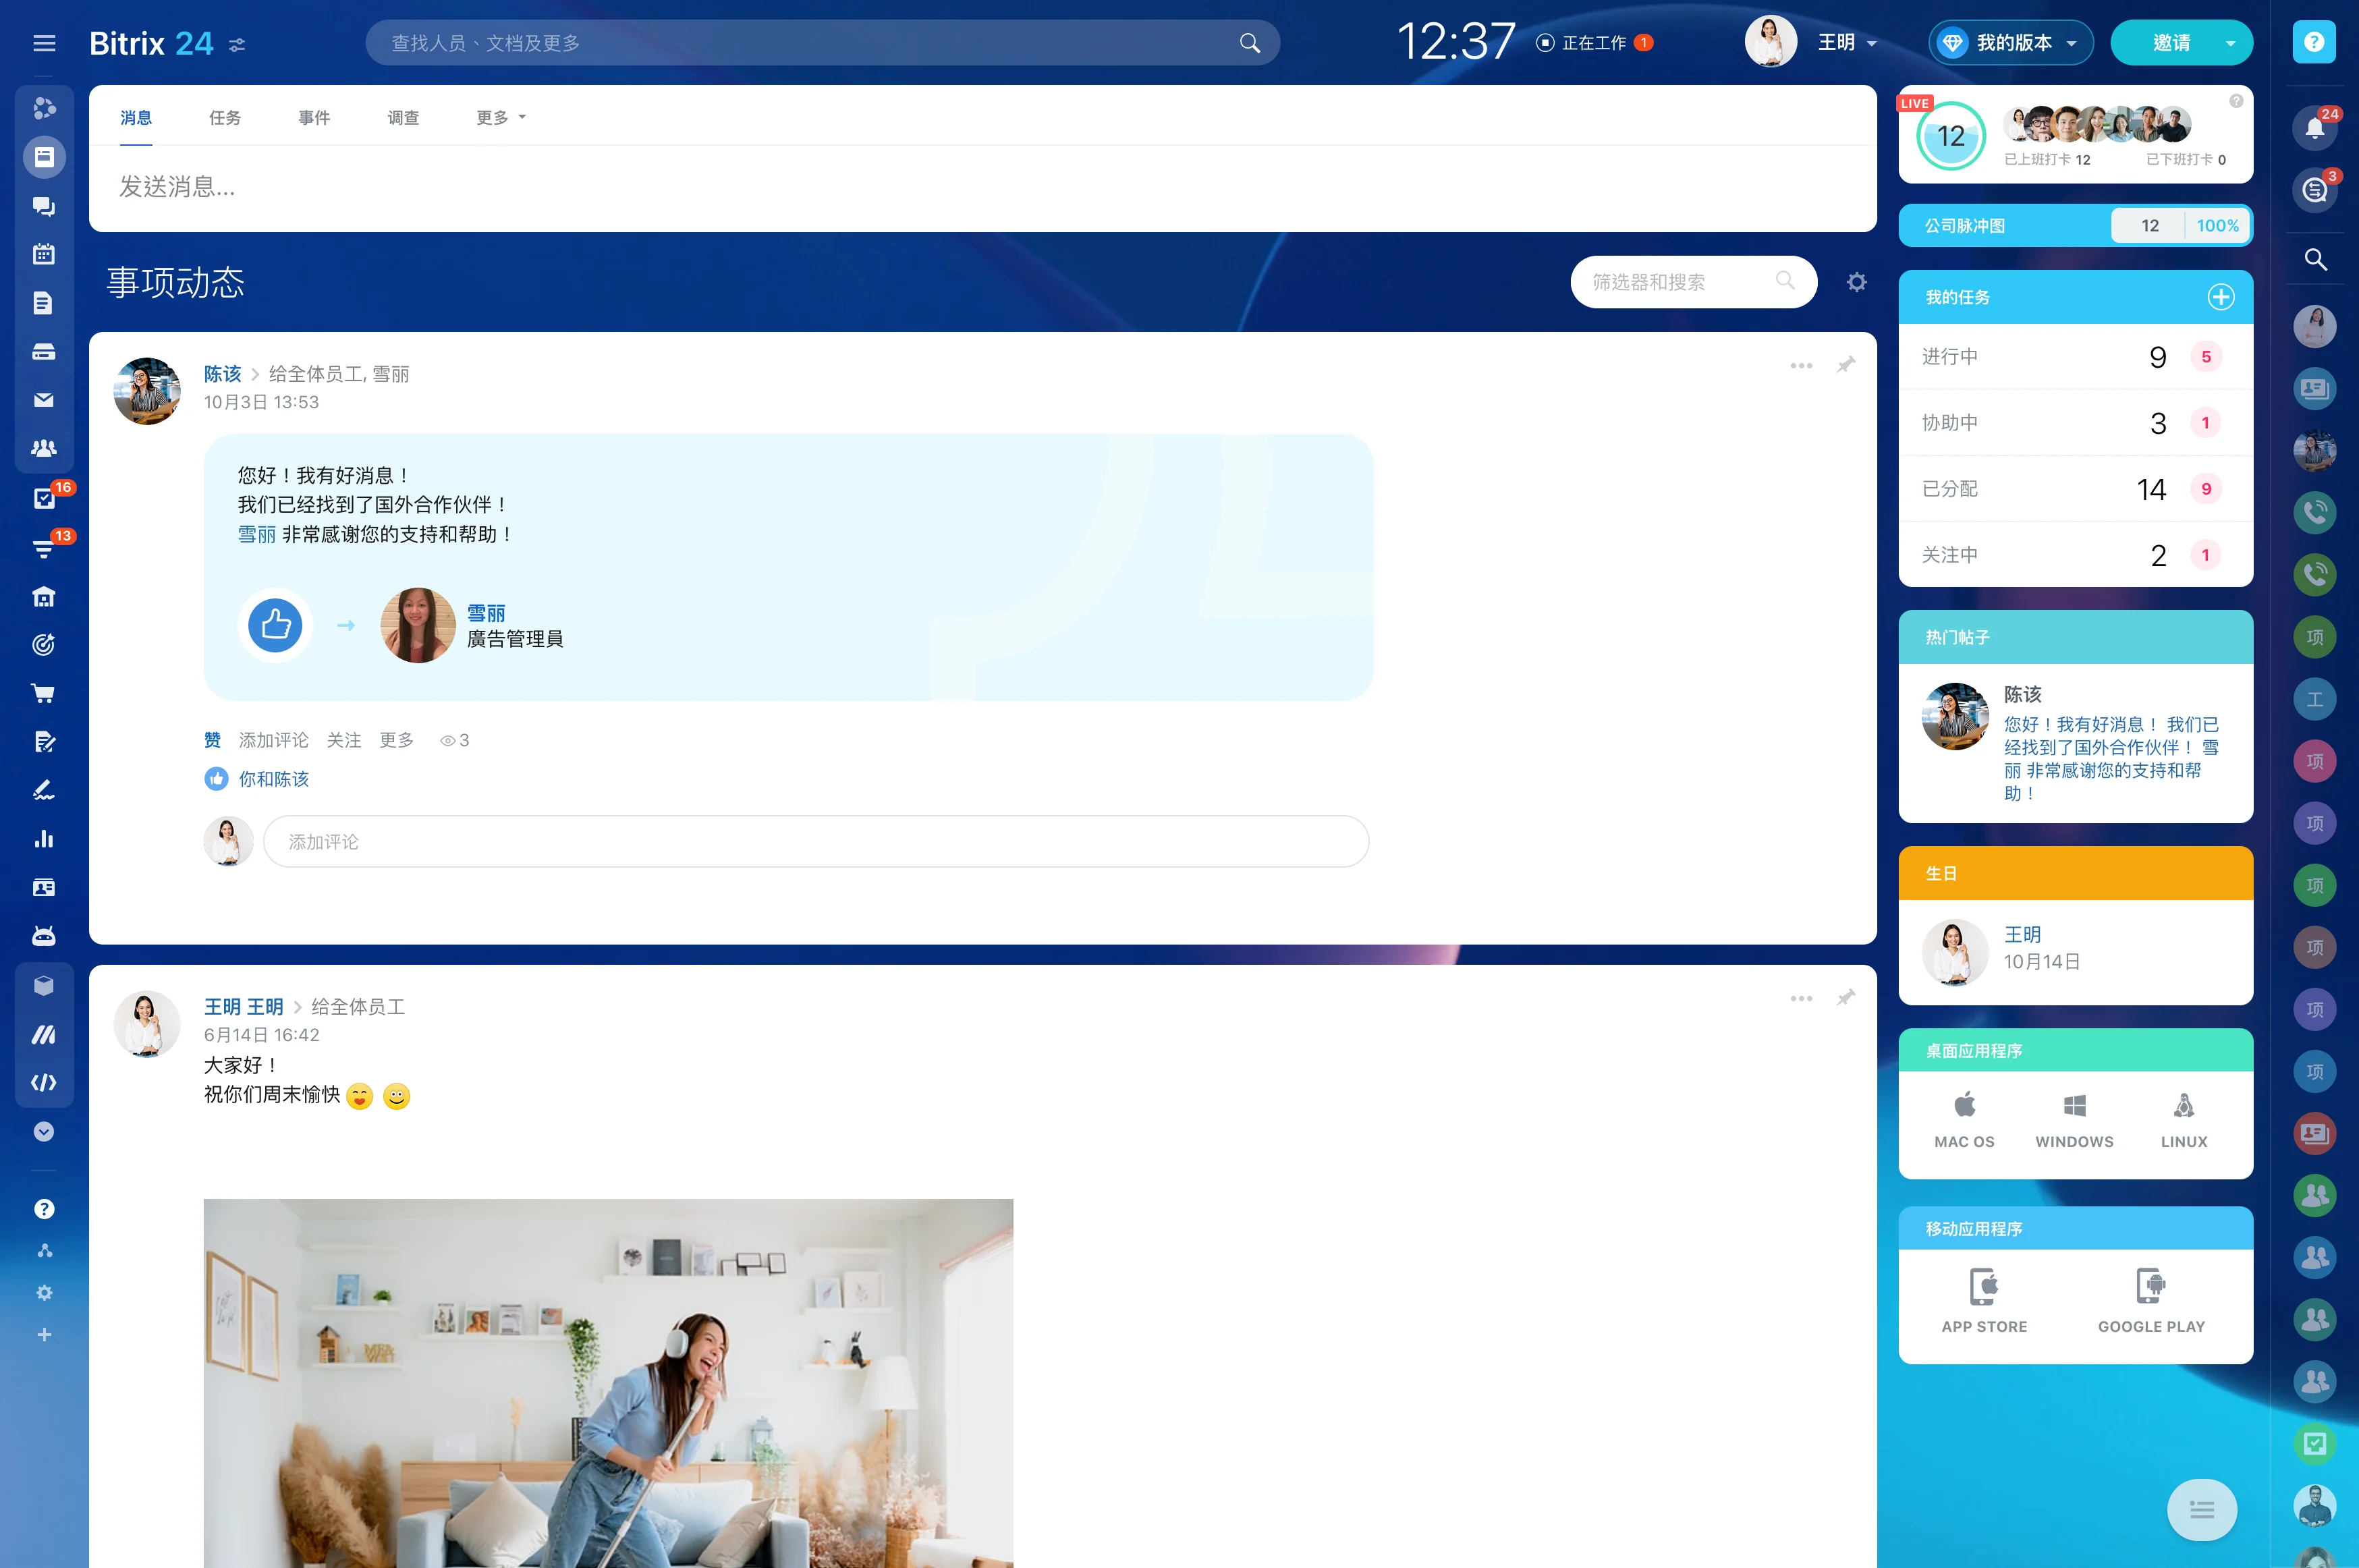Screen dimensions: 2359x1568
Task: Select the 消息 tab
Action: point(136,118)
